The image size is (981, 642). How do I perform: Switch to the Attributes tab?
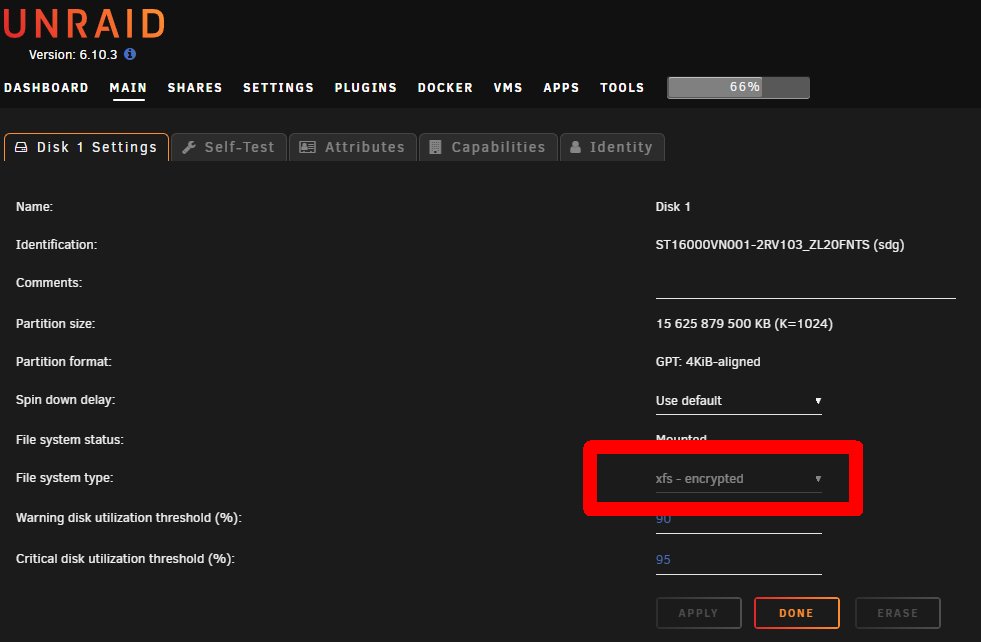(353, 148)
